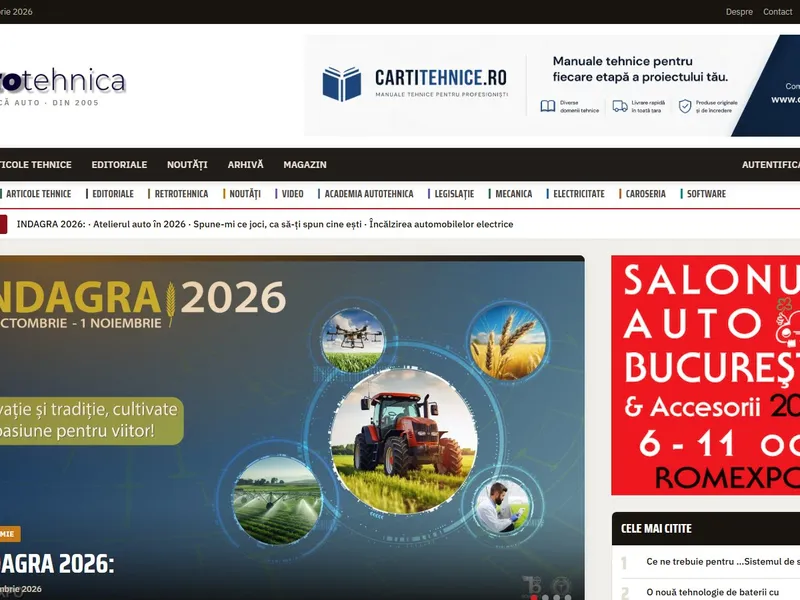Select MECANICA category

513,194
